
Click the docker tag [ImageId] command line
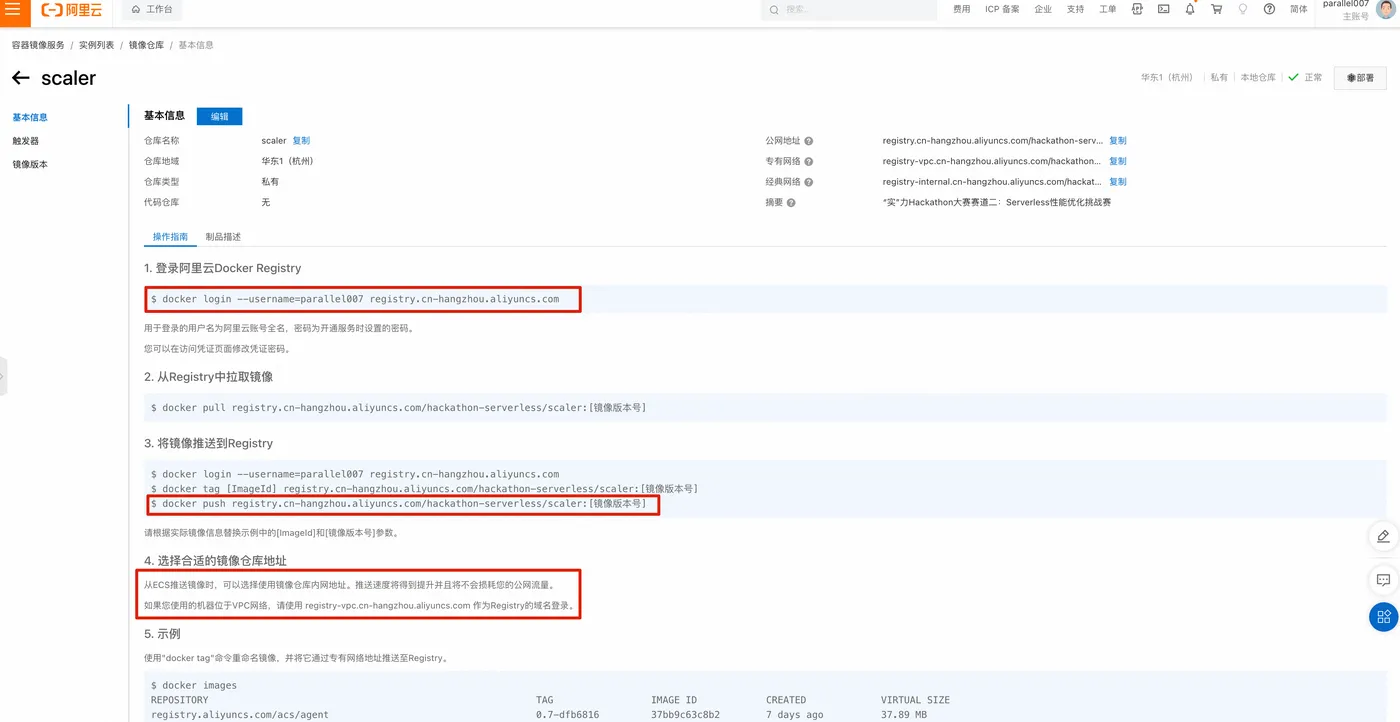pos(424,489)
